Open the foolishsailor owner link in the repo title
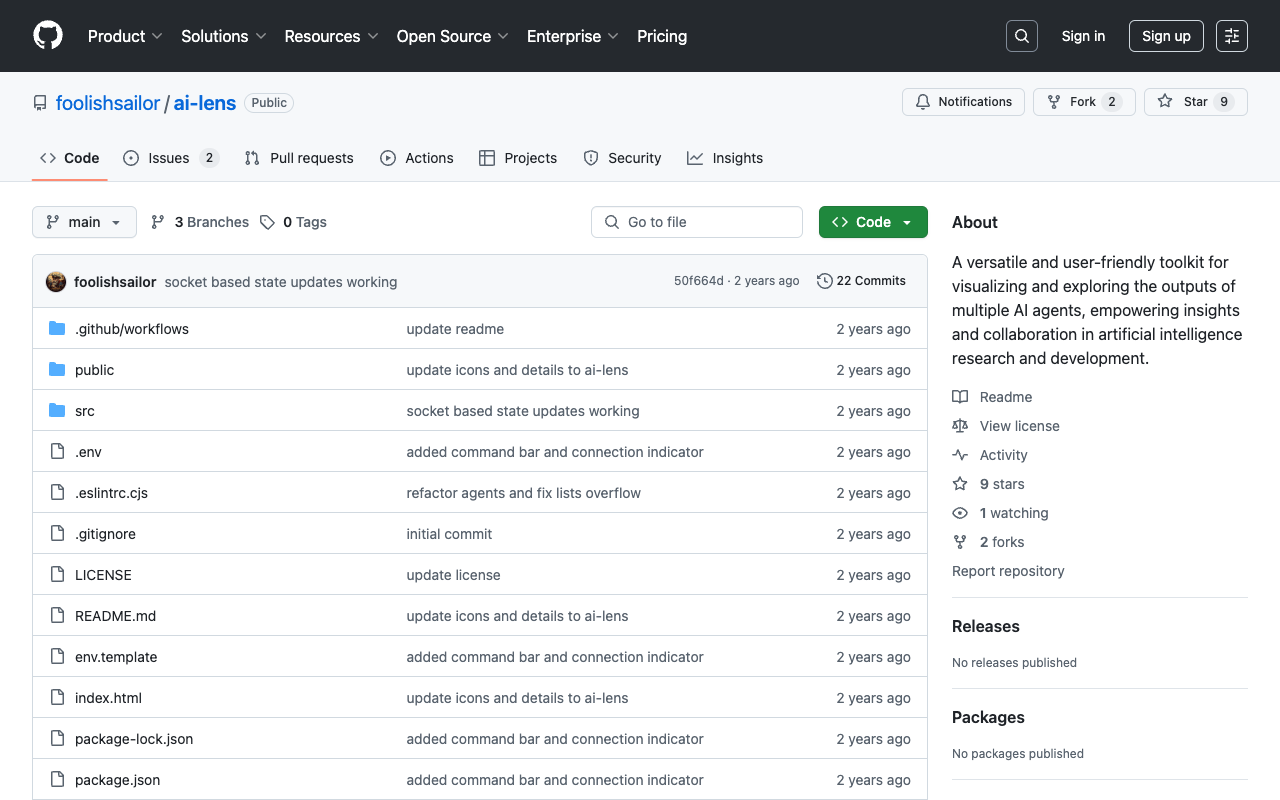 click(x=108, y=103)
